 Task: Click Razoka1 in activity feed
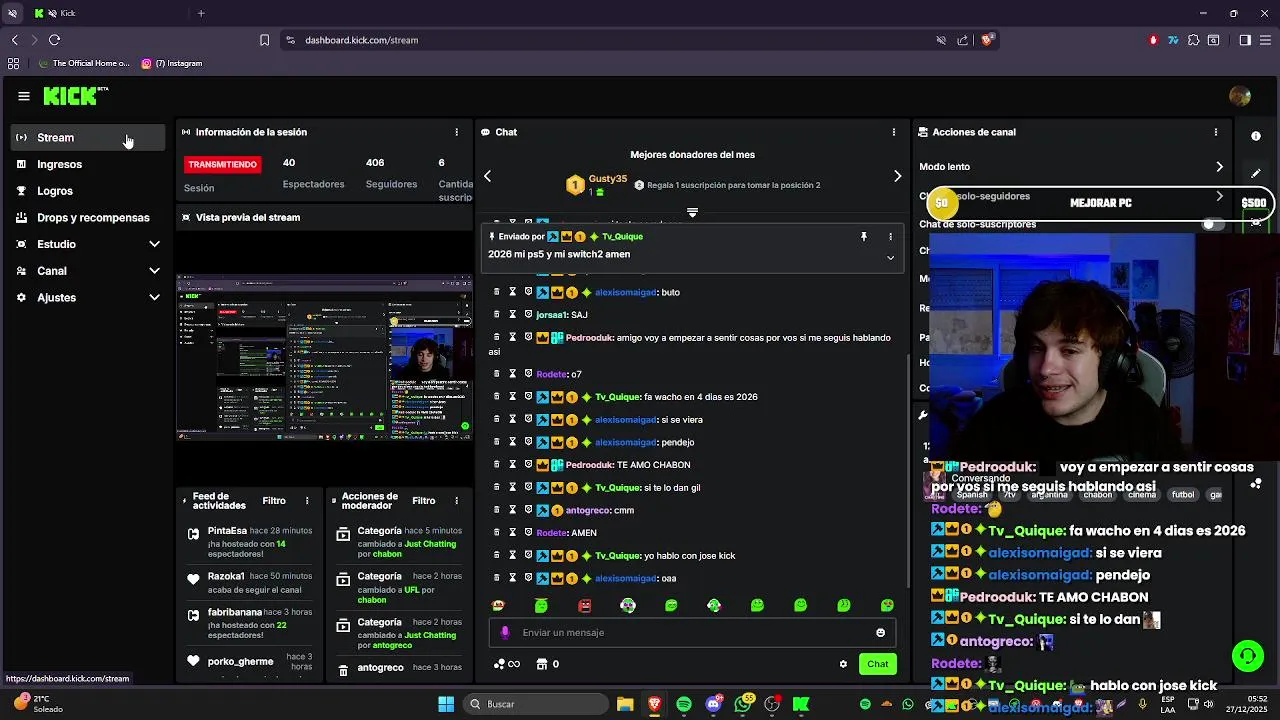coord(226,577)
